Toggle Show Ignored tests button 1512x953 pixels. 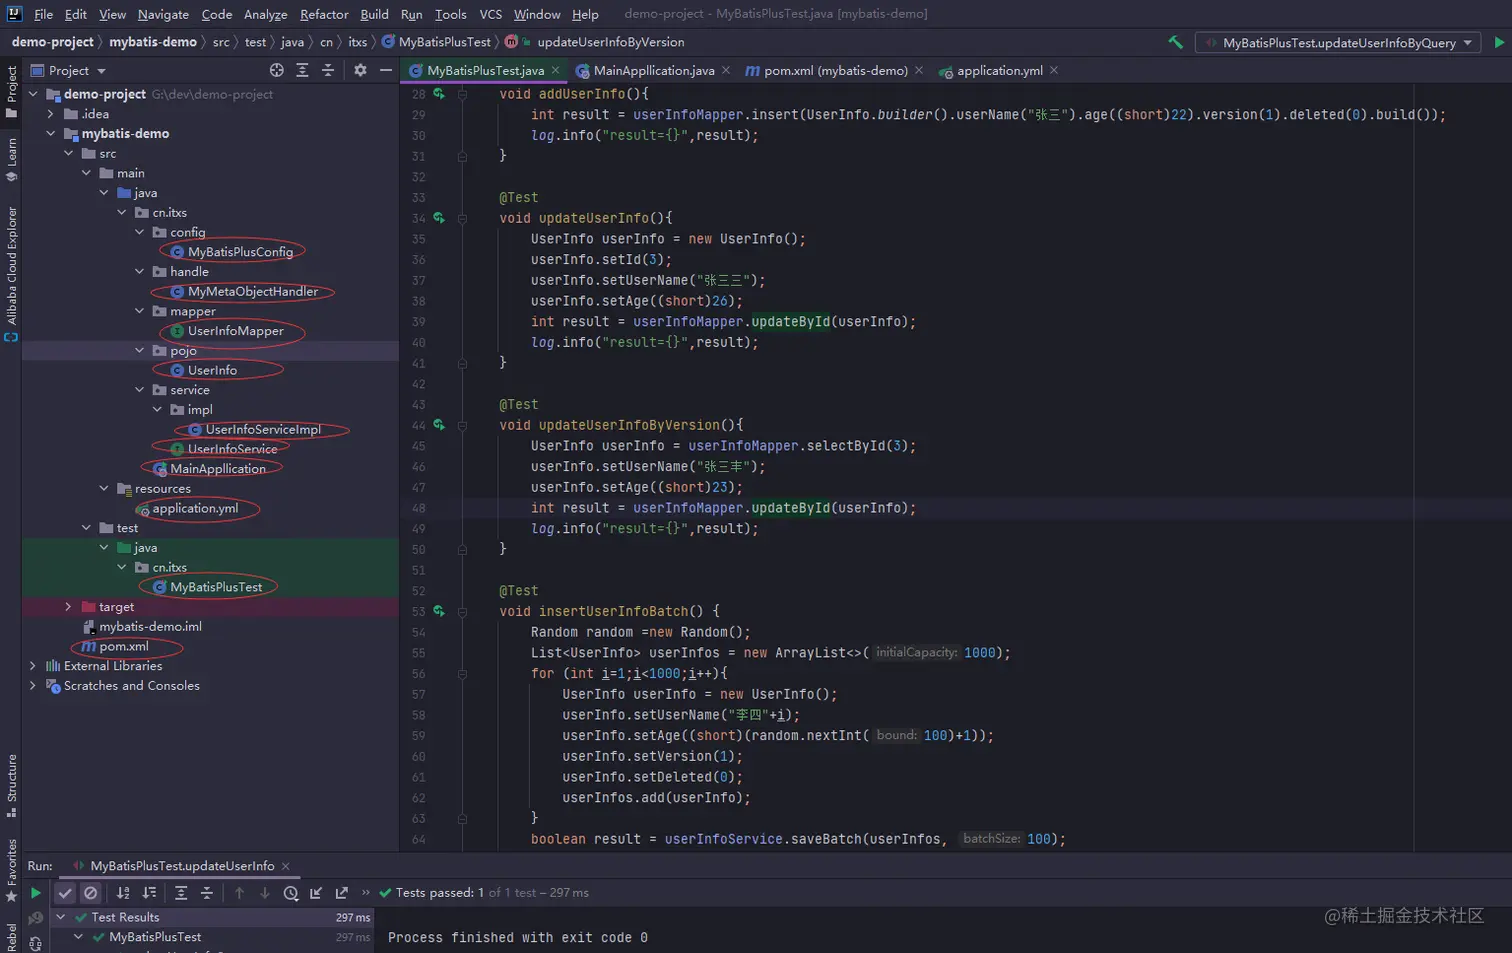tap(91, 893)
